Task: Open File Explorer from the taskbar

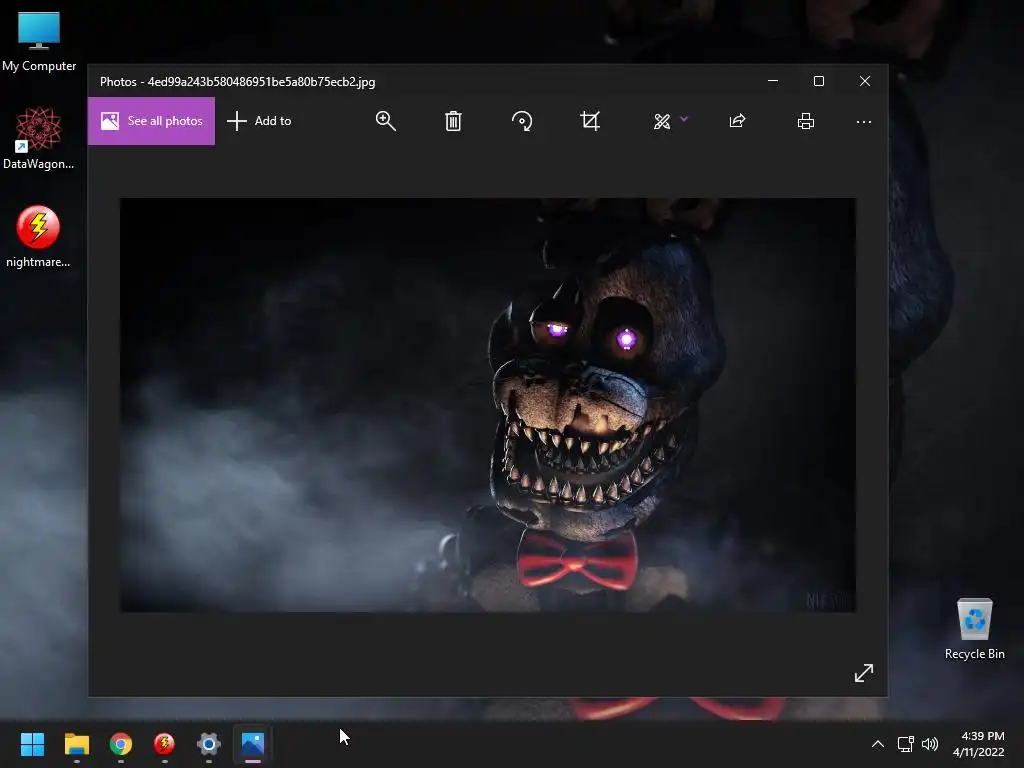Action: [76, 744]
